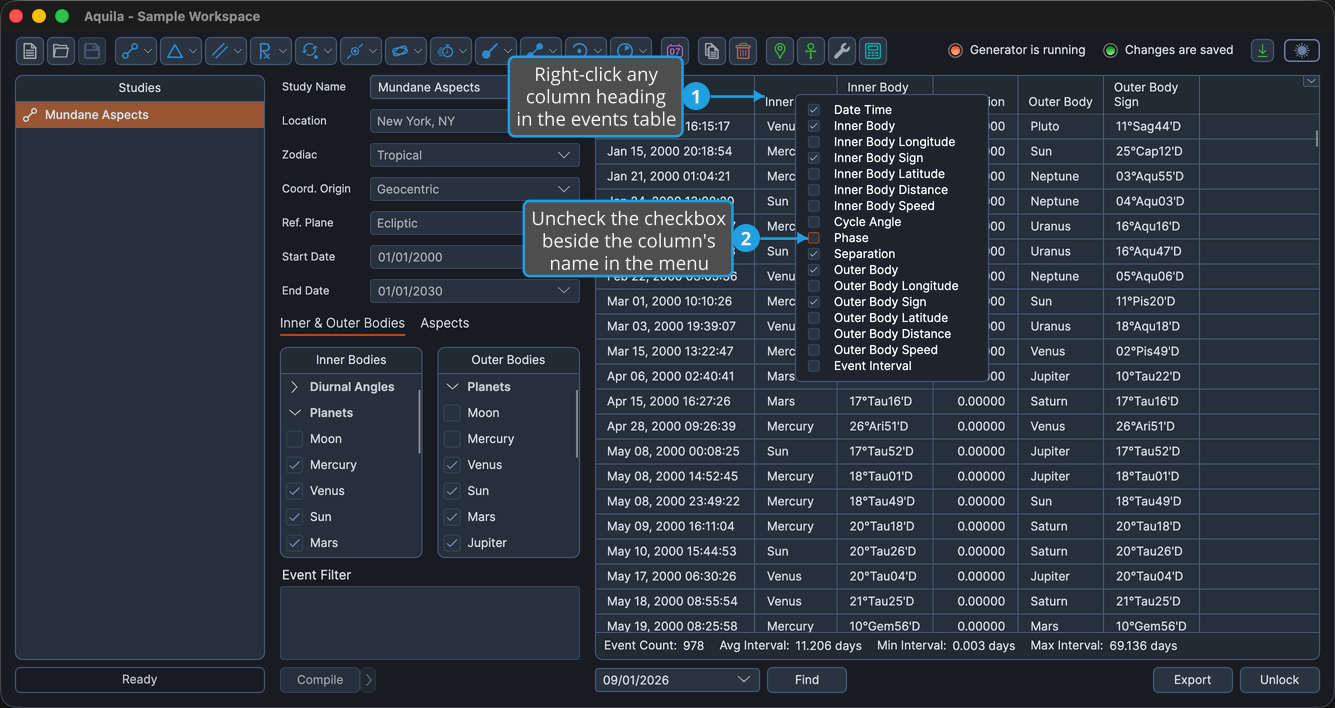Collapse the Planets group in Inner Bodies
Image resolution: width=1335 pixels, height=708 pixels.
tap(294, 413)
